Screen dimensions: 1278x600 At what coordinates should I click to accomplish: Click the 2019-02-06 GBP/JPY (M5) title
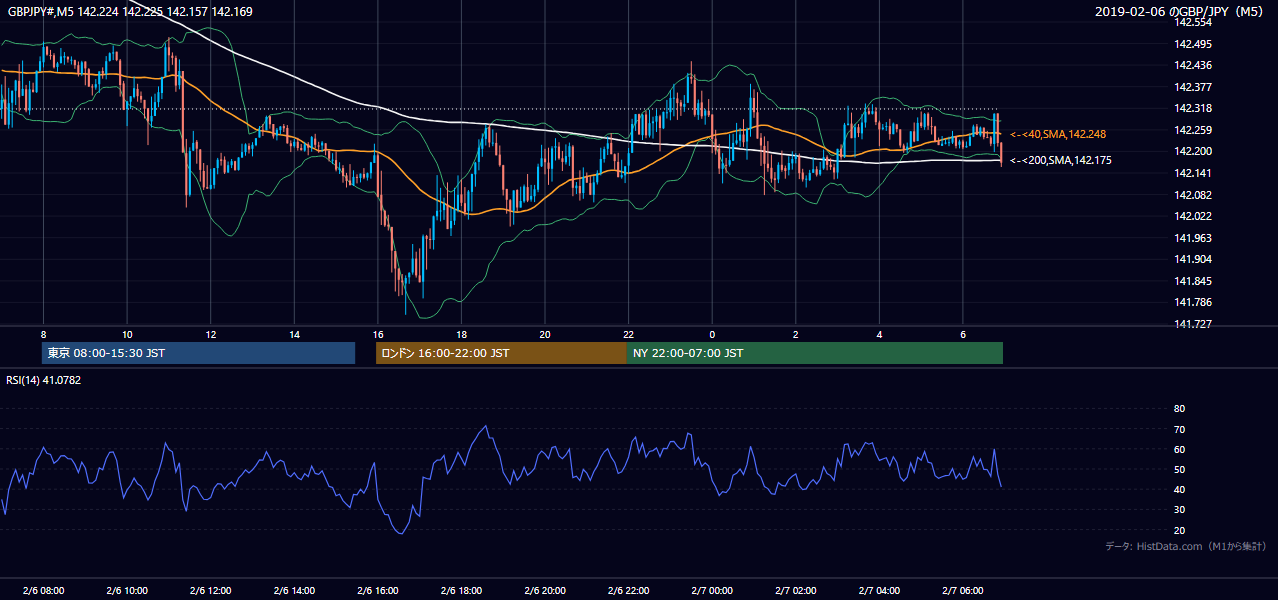[x=1181, y=11]
